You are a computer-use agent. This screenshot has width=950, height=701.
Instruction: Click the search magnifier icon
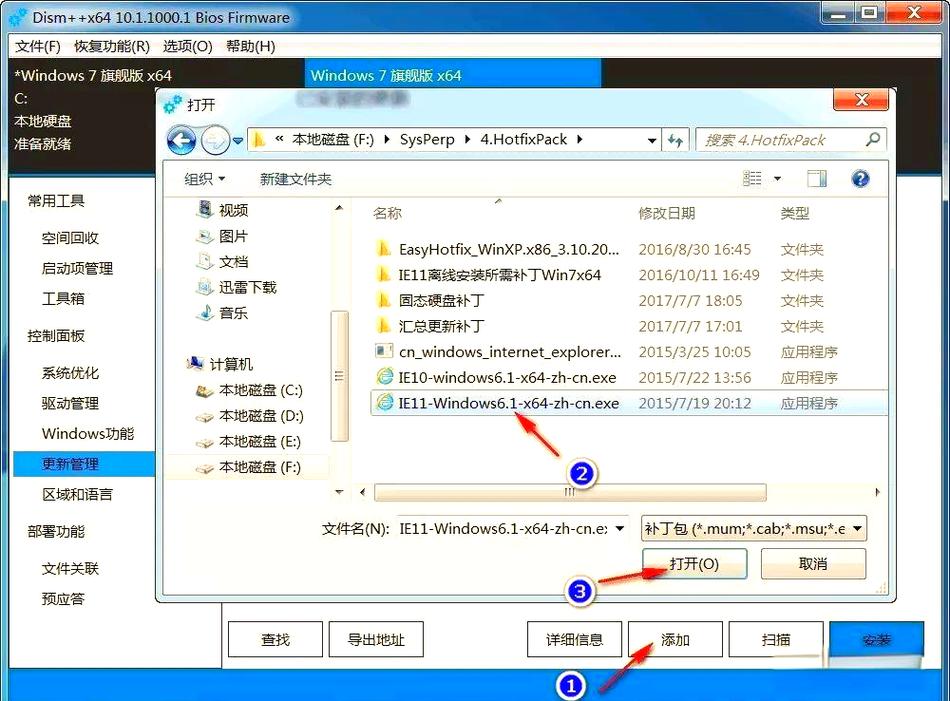click(x=872, y=140)
